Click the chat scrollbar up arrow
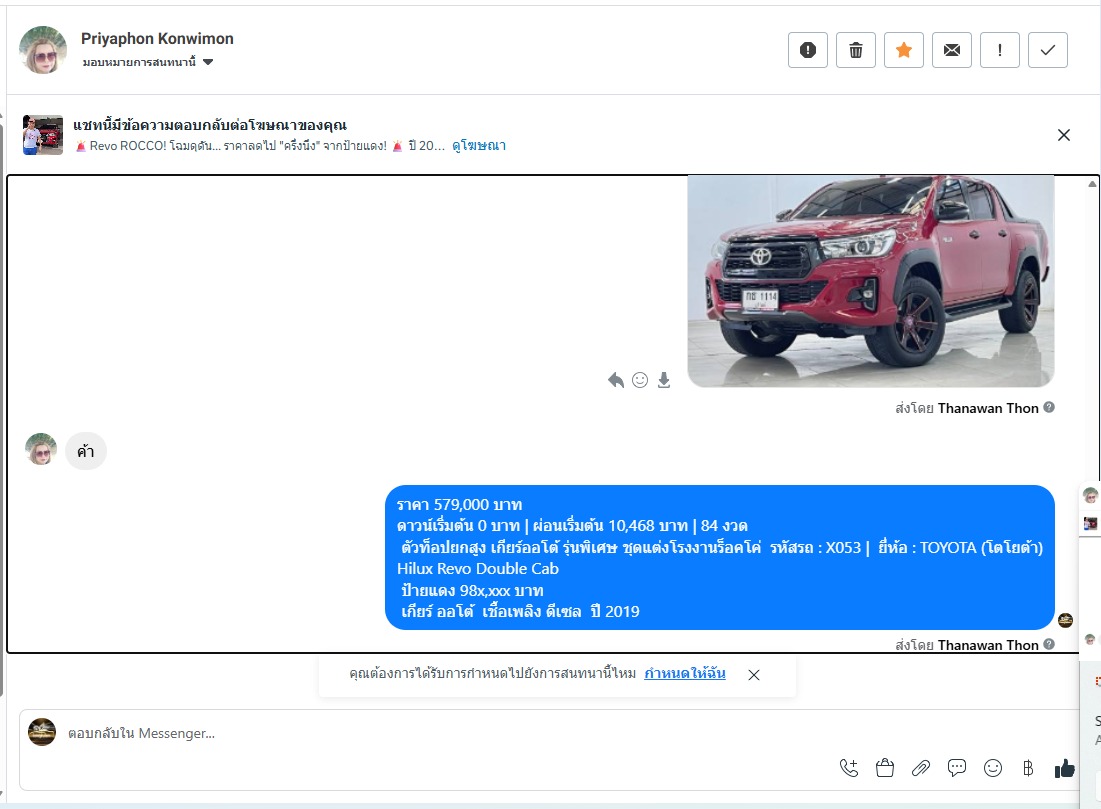This screenshot has height=809, width=1101. (1092, 184)
